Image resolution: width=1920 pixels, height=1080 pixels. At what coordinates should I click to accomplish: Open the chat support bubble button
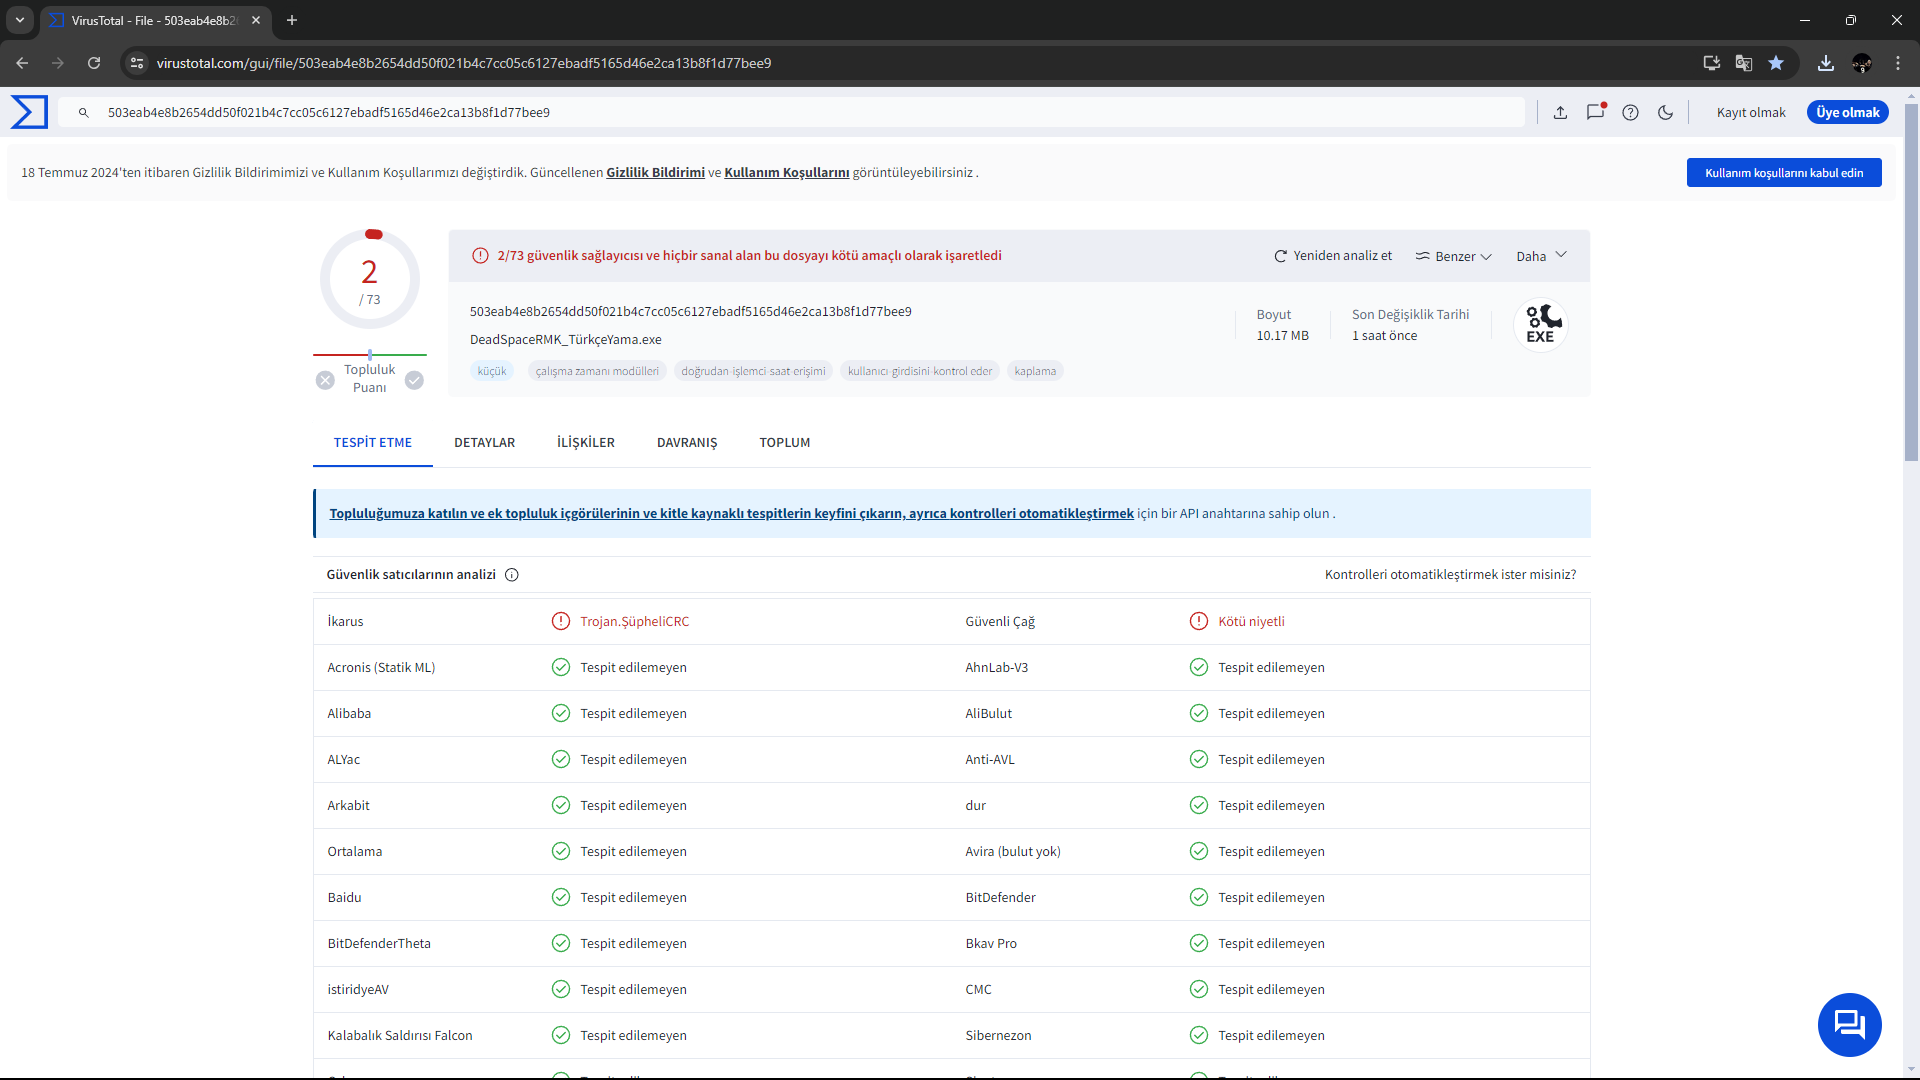coord(1849,1024)
